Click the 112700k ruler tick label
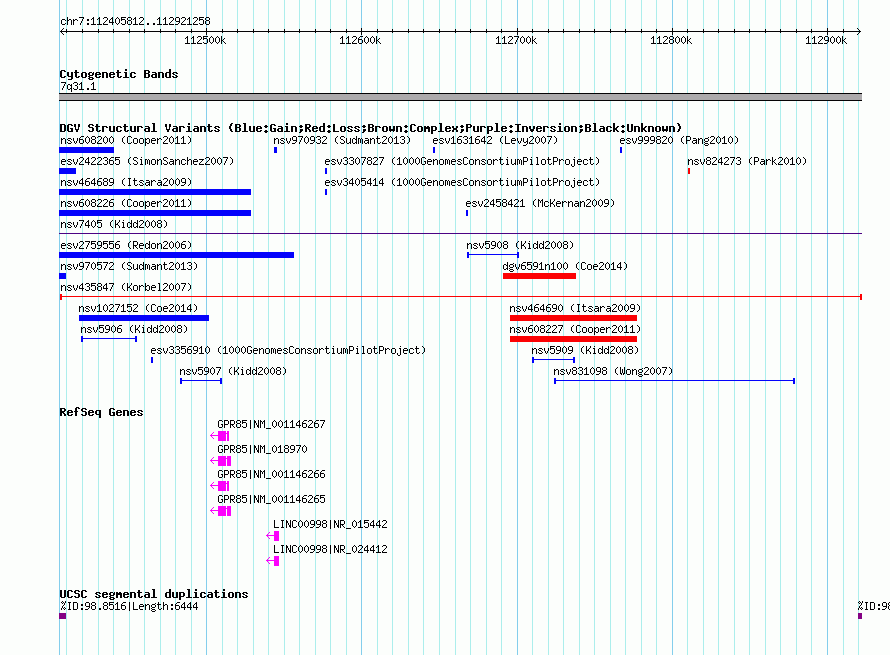Image resolution: width=890 pixels, height=655 pixels. coord(516,40)
